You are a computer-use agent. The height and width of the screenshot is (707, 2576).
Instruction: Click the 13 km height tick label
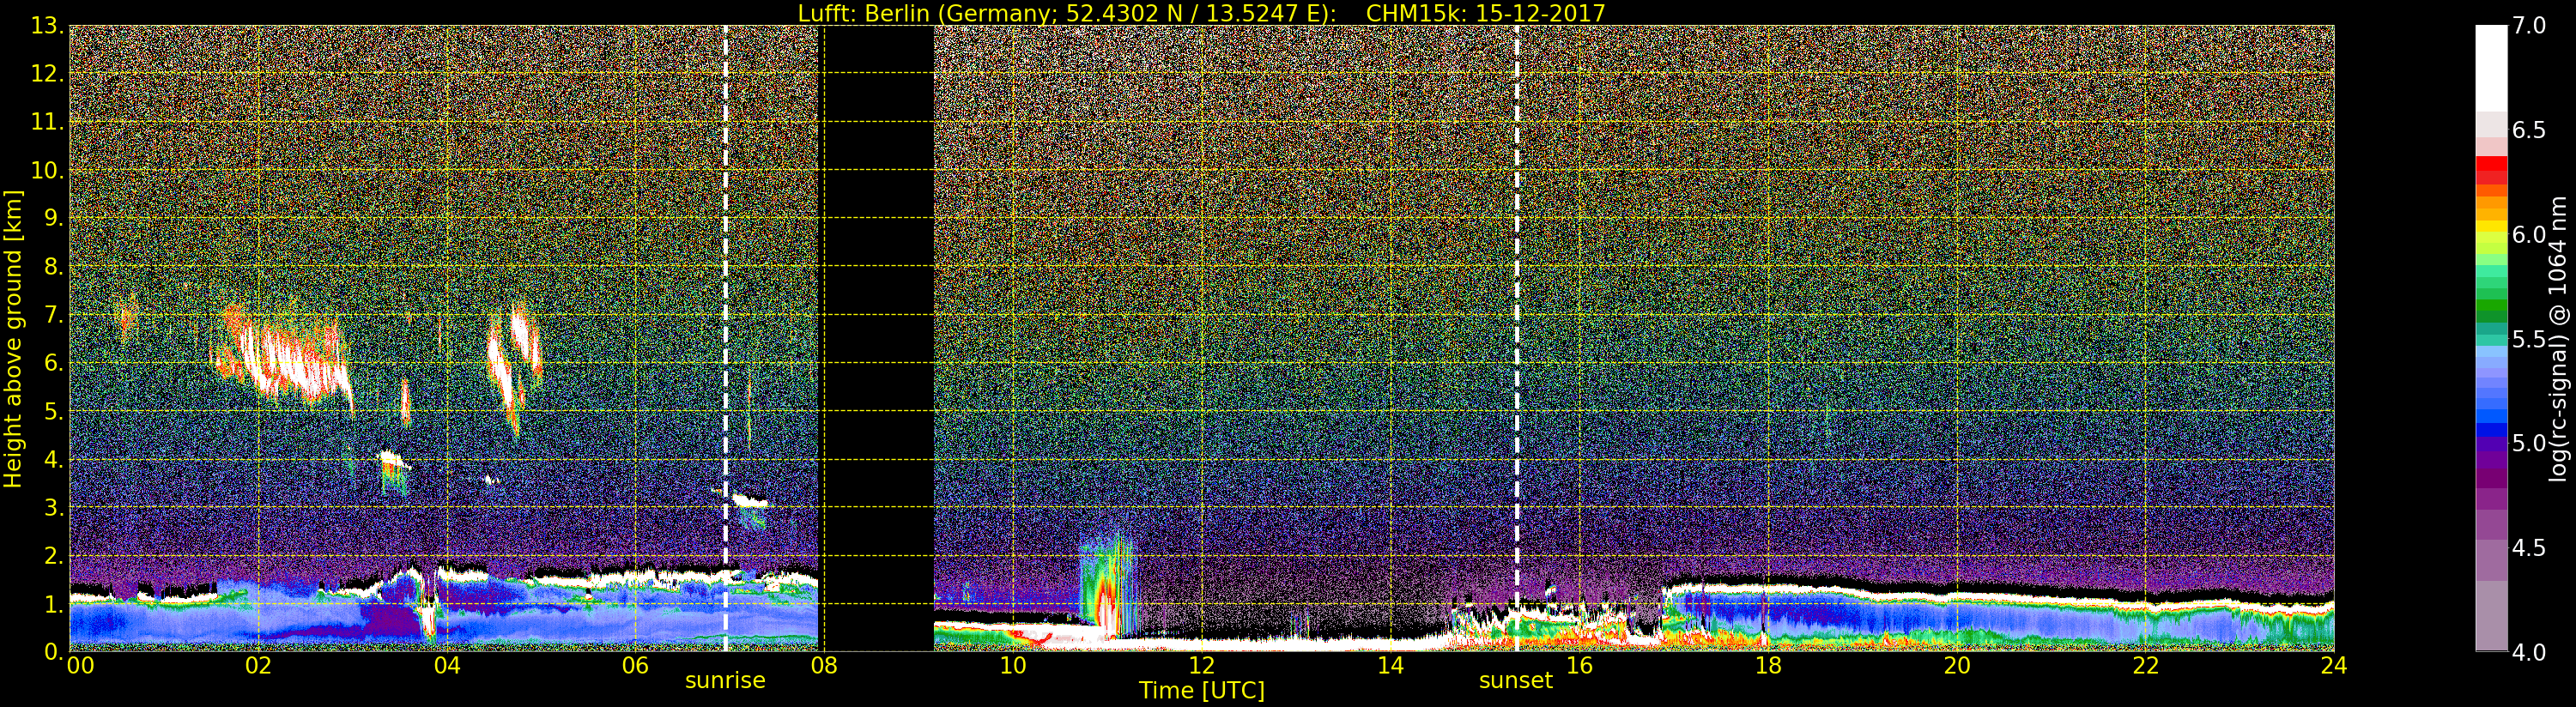tap(46, 26)
